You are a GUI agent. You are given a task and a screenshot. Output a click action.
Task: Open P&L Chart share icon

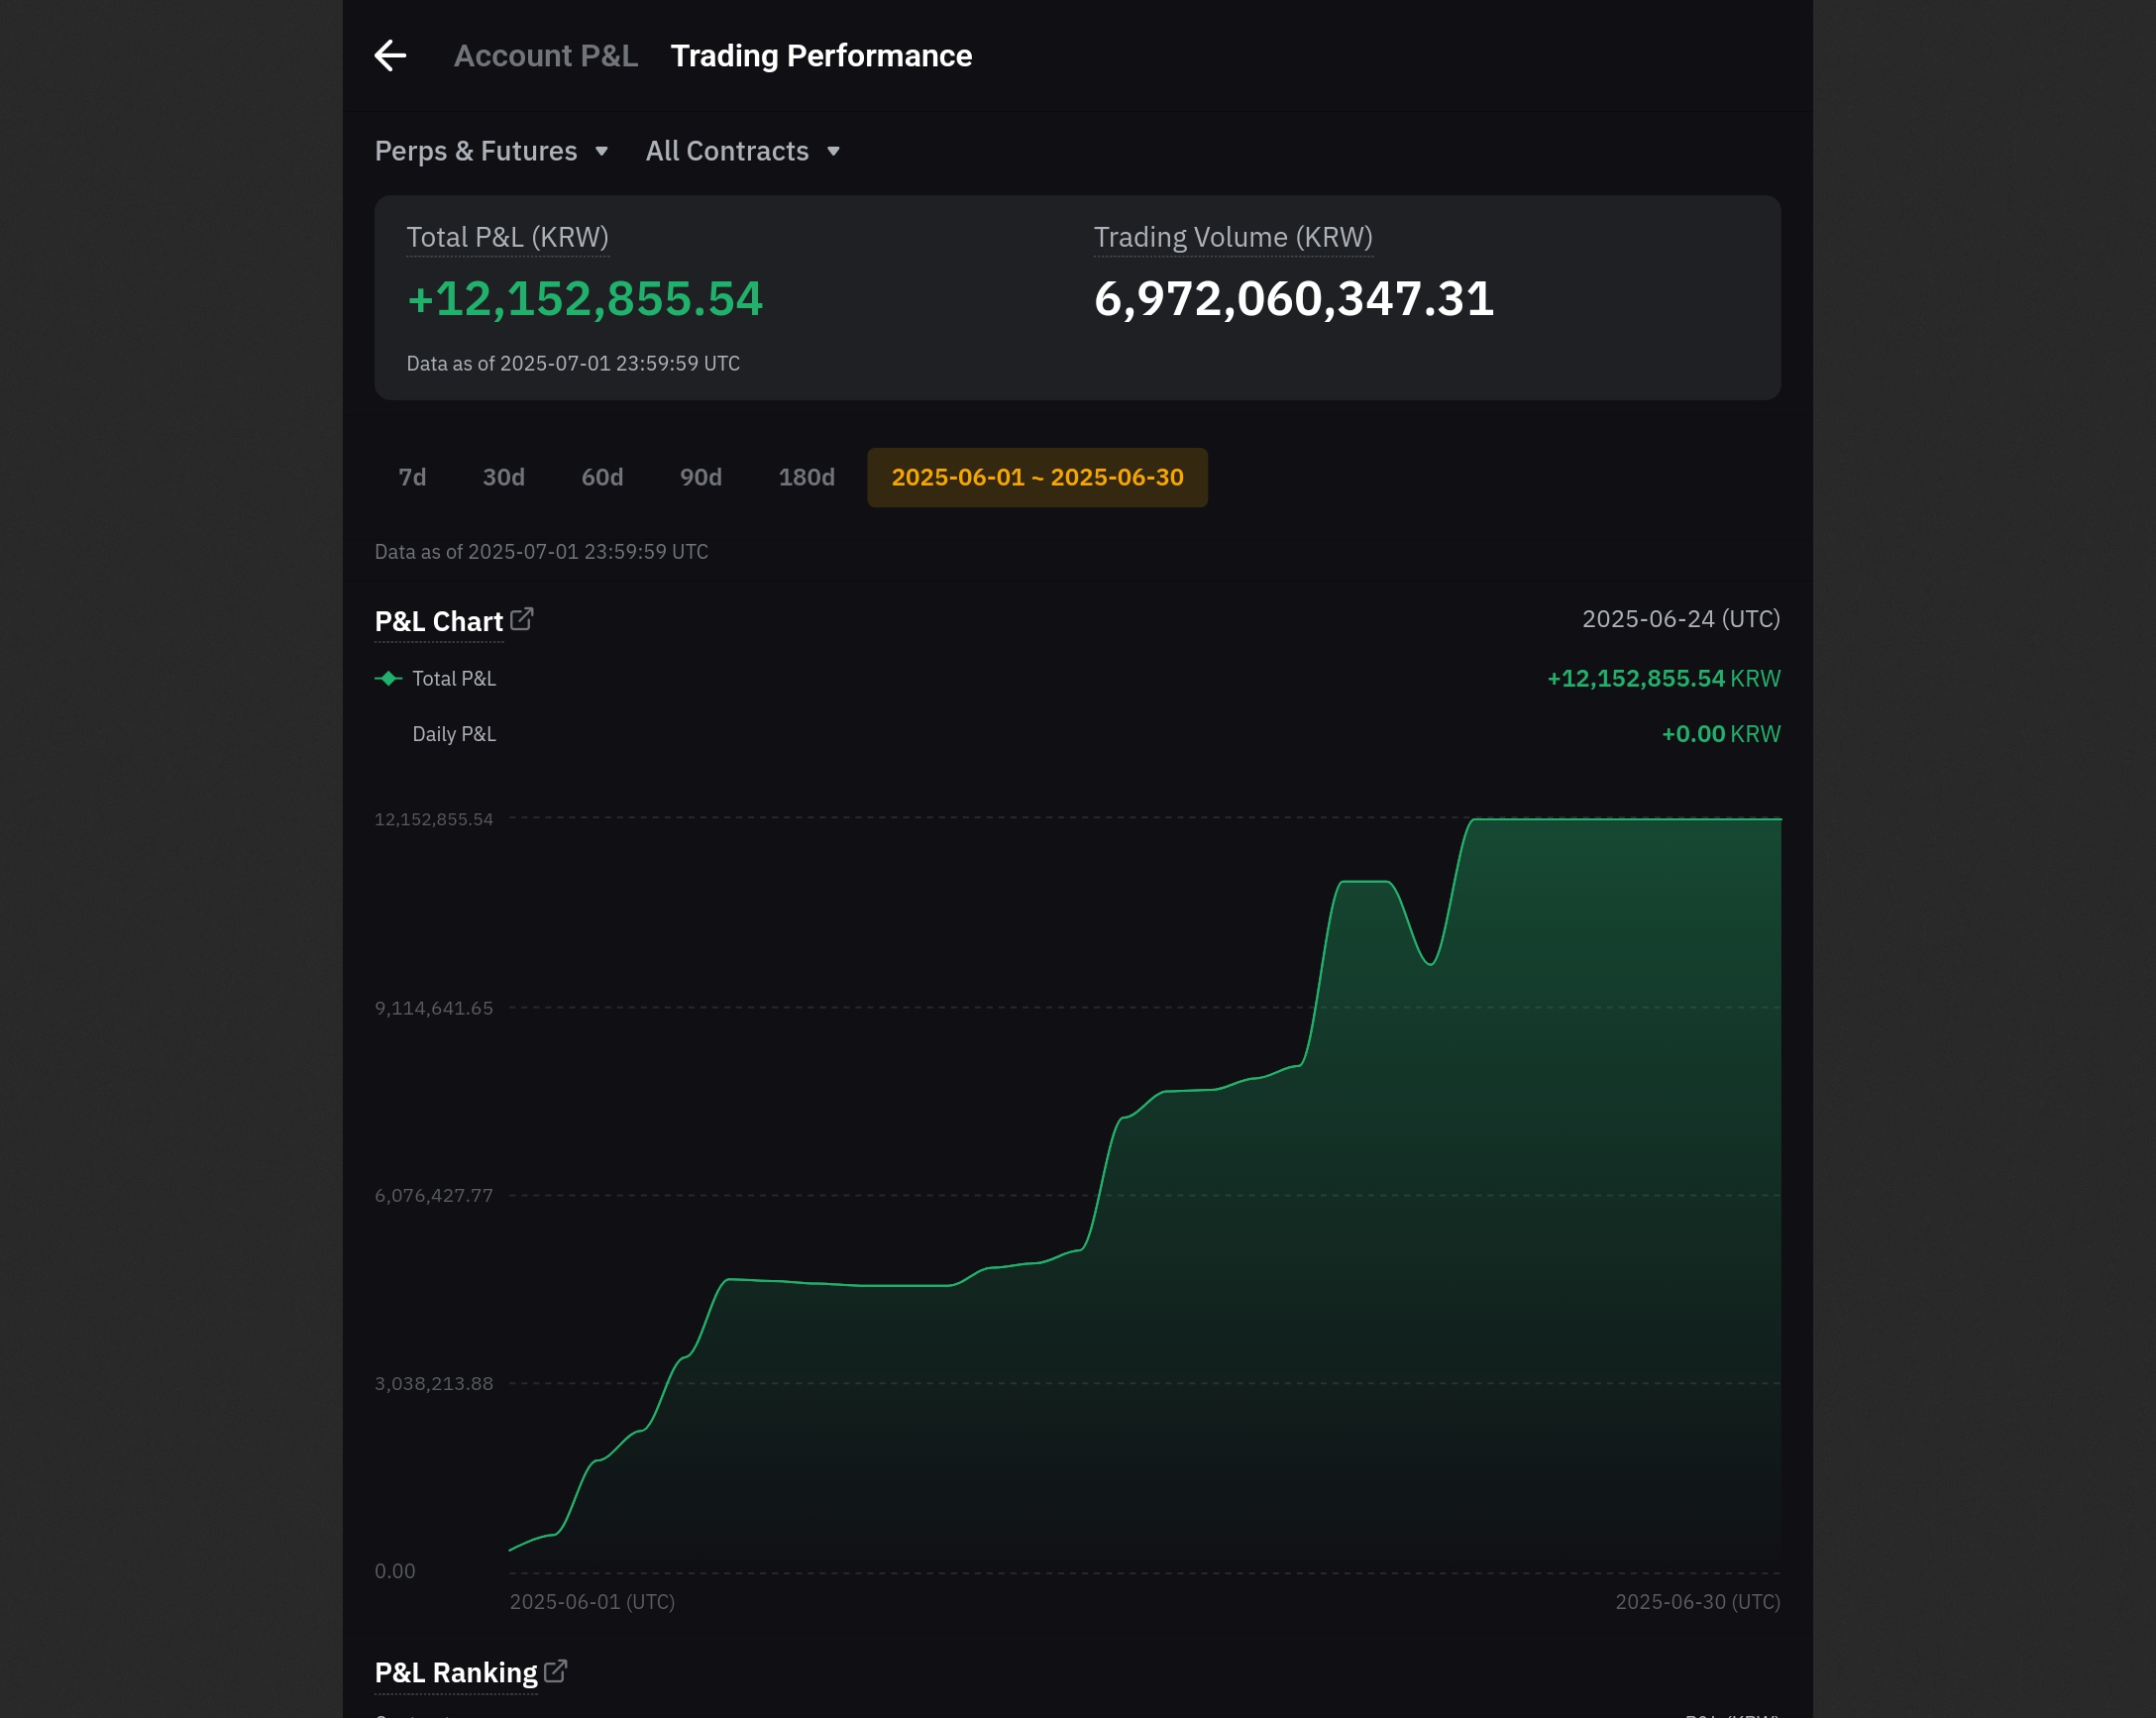click(522, 619)
